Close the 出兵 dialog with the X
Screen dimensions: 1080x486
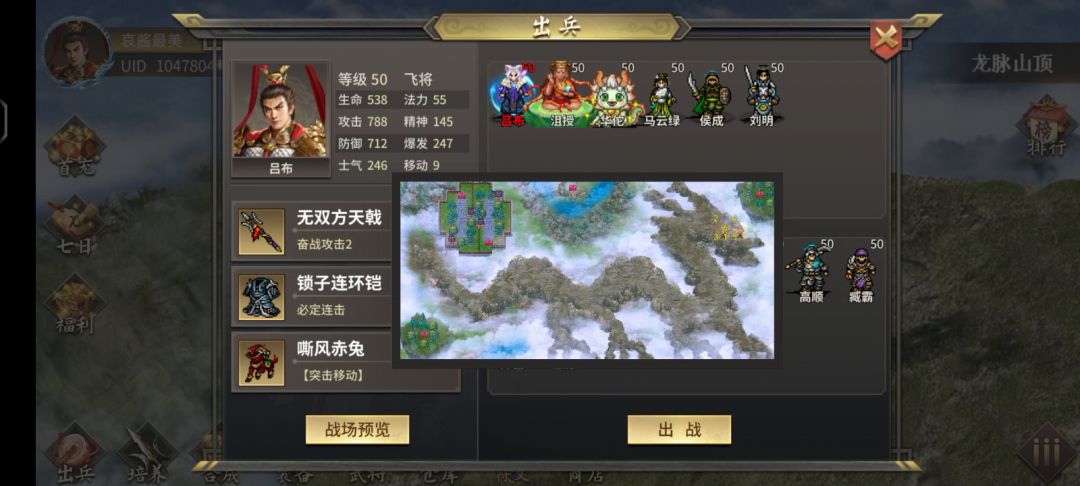(x=886, y=39)
